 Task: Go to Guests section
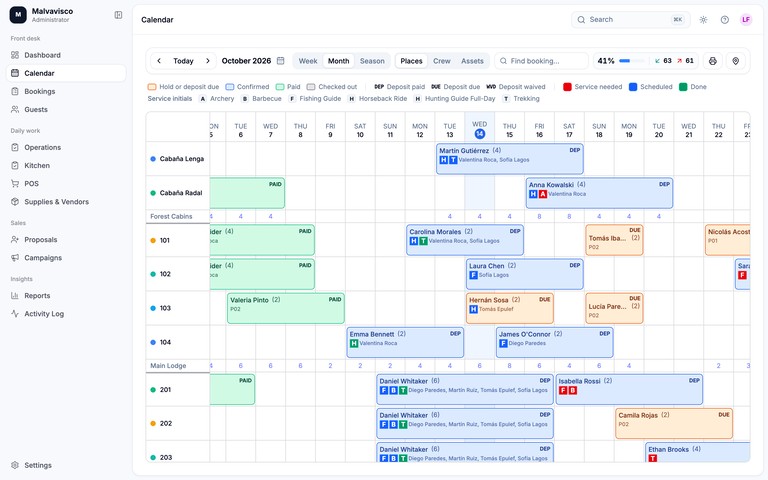(x=66, y=109)
